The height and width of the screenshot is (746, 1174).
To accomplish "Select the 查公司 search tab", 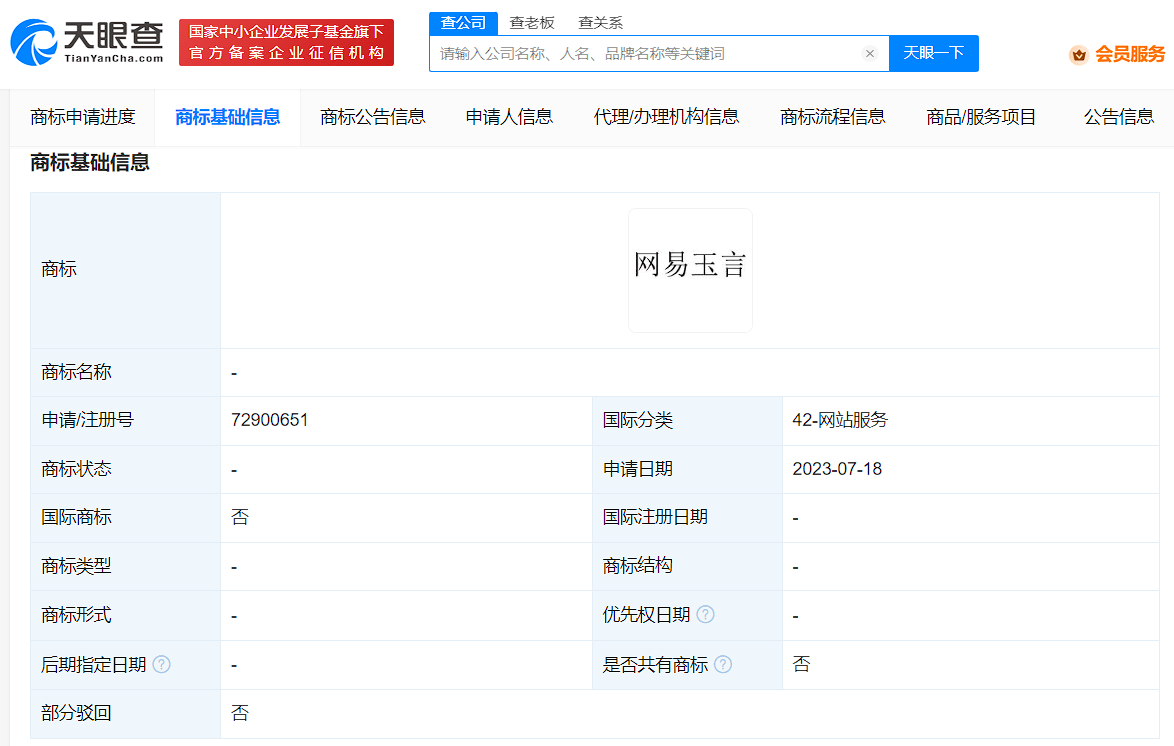I will click(x=462, y=22).
